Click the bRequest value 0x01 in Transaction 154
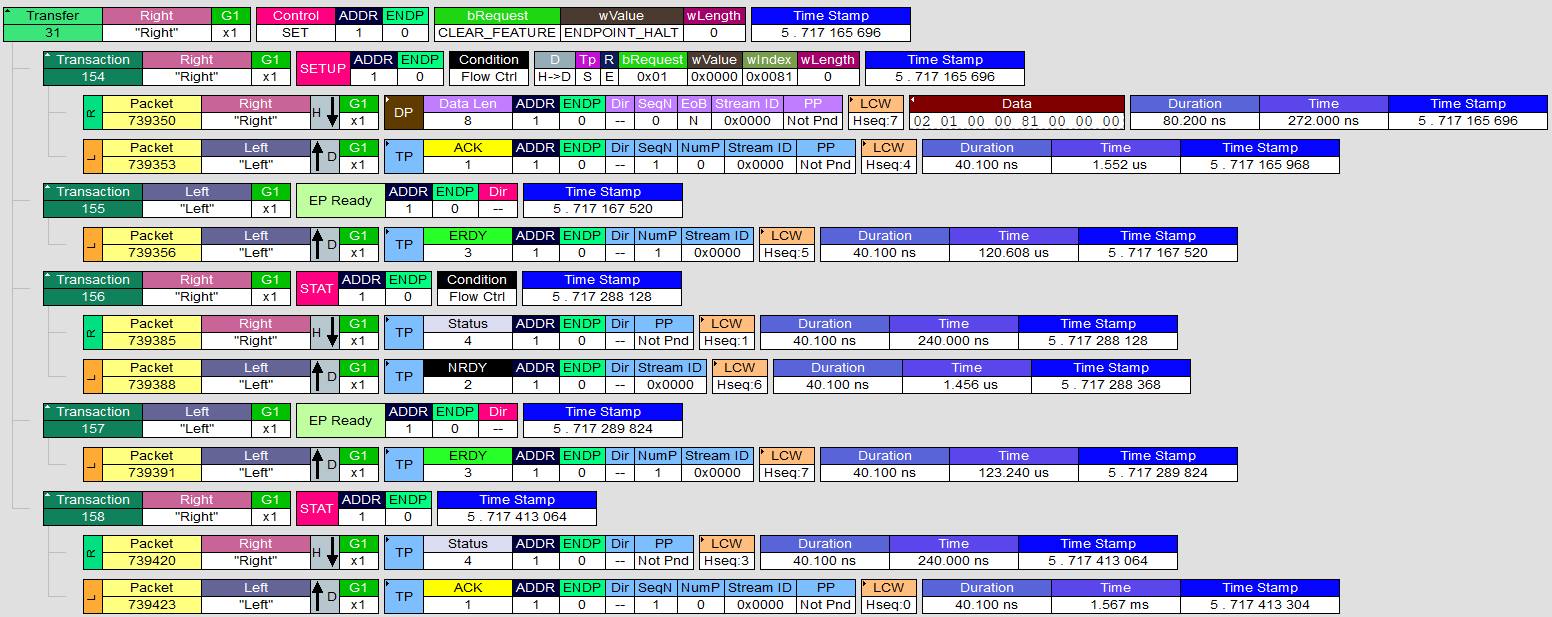This screenshot has width=1552, height=617. pyautogui.click(x=652, y=76)
